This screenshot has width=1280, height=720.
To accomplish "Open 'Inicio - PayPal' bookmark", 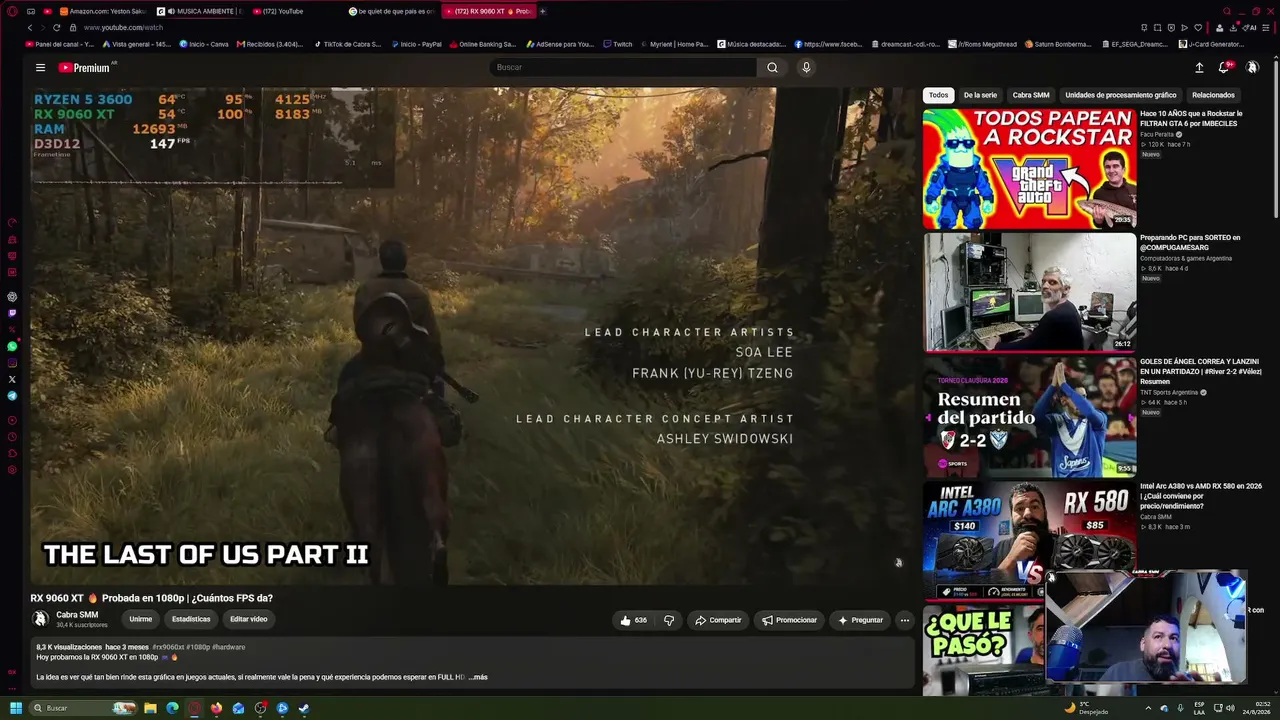I will pos(417,44).
